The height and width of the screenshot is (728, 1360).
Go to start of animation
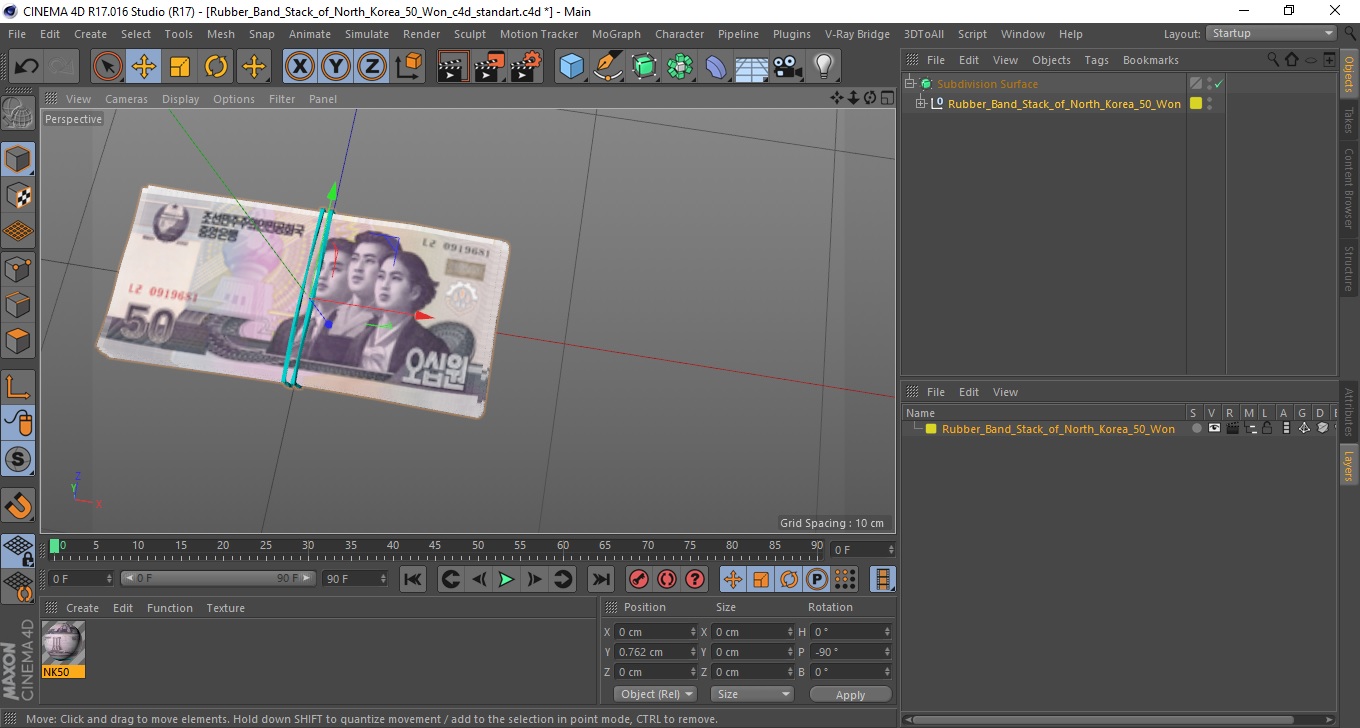pos(413,579)
